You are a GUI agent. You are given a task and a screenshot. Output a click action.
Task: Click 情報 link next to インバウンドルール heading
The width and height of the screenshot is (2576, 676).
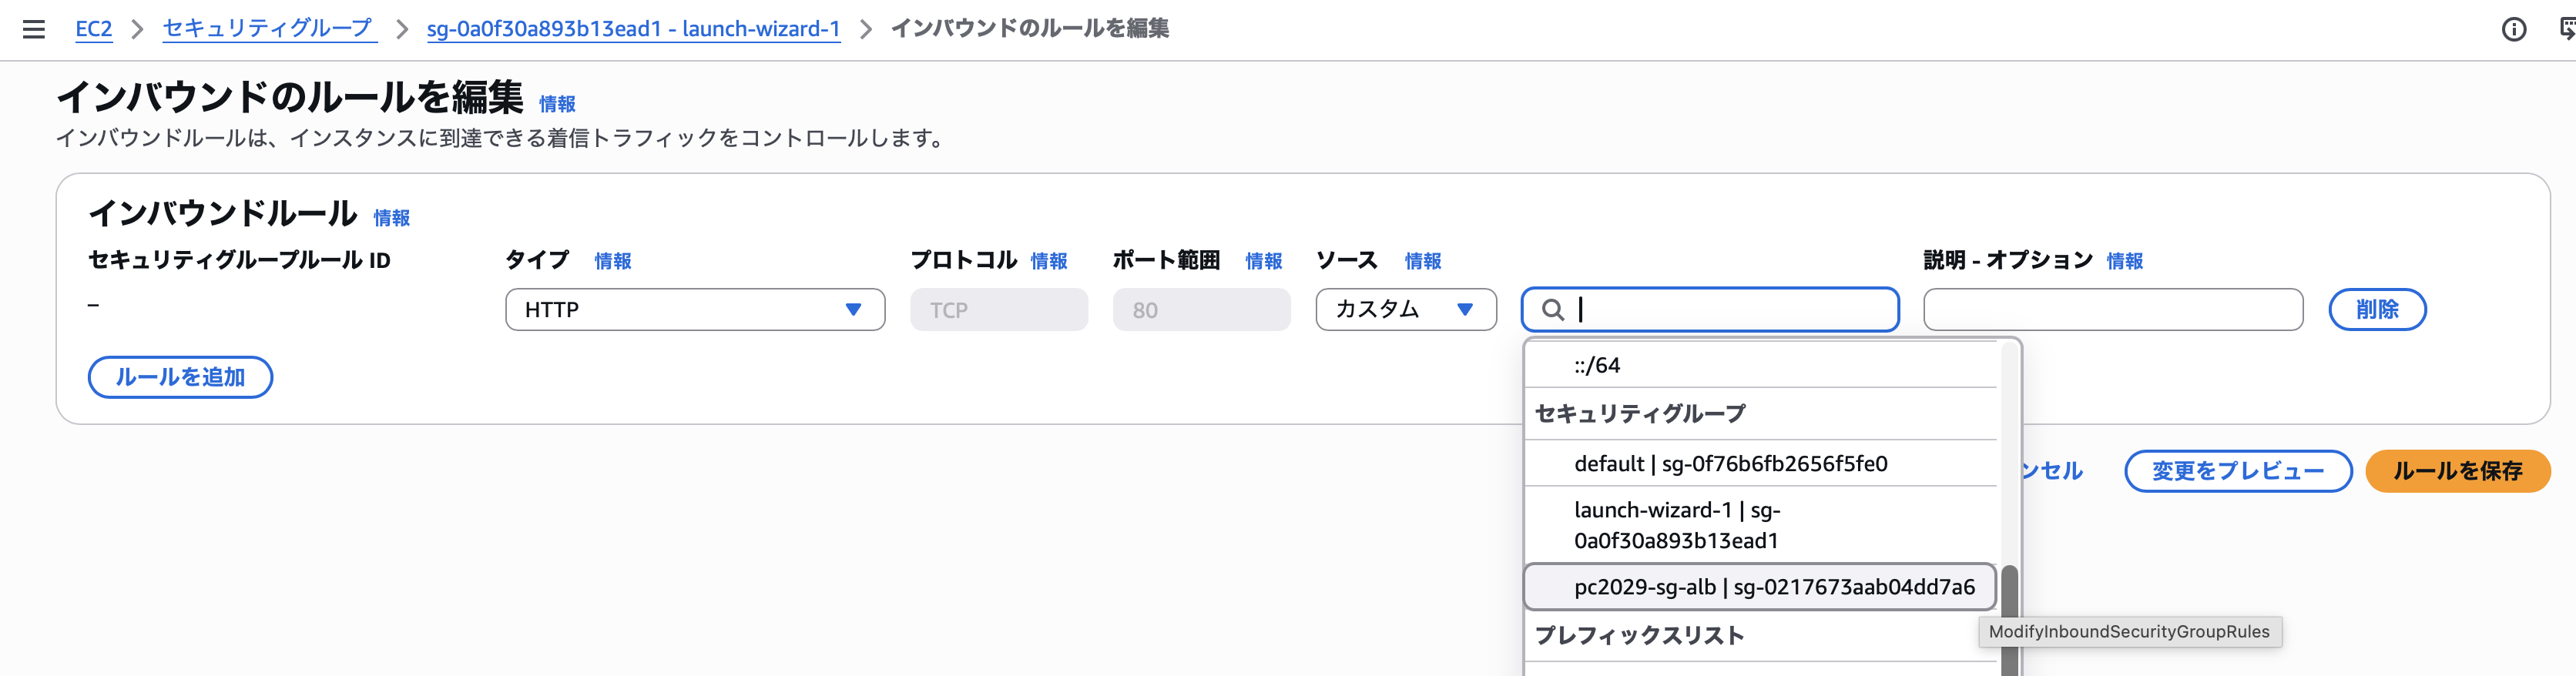pyautogui.click(x=391, y=218)
